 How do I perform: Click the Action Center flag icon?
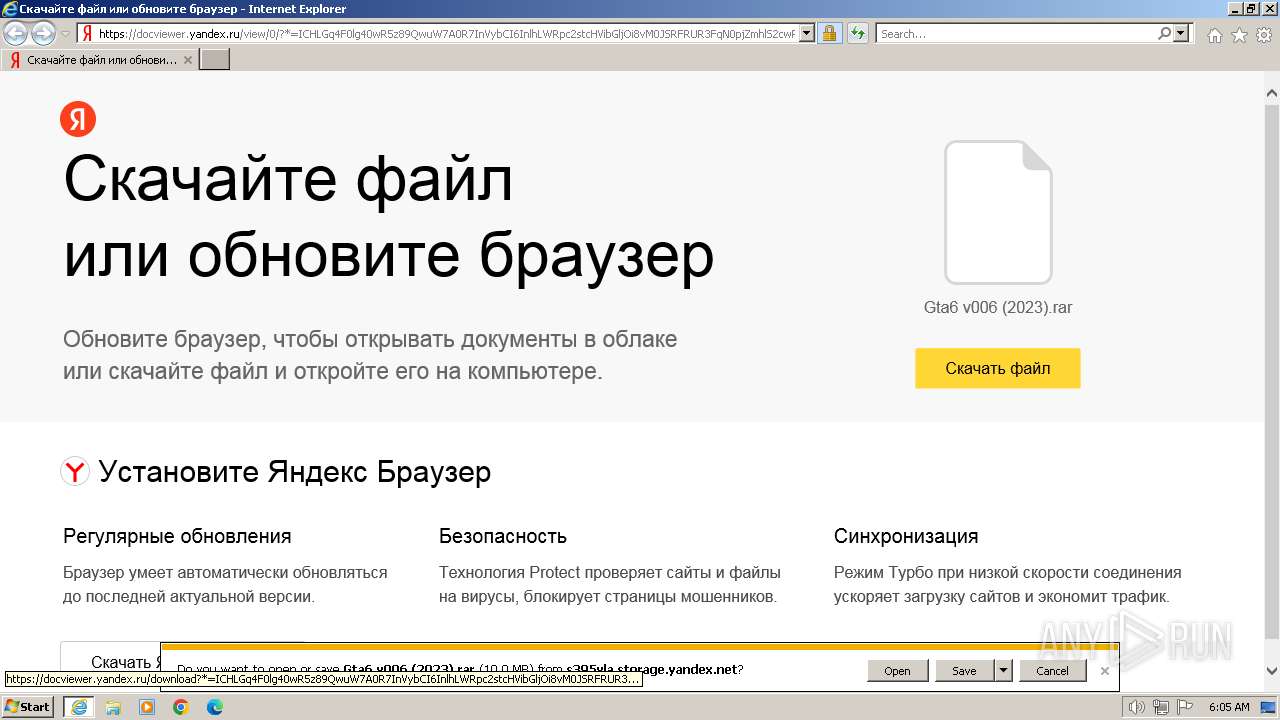[x=1184, y=707]
